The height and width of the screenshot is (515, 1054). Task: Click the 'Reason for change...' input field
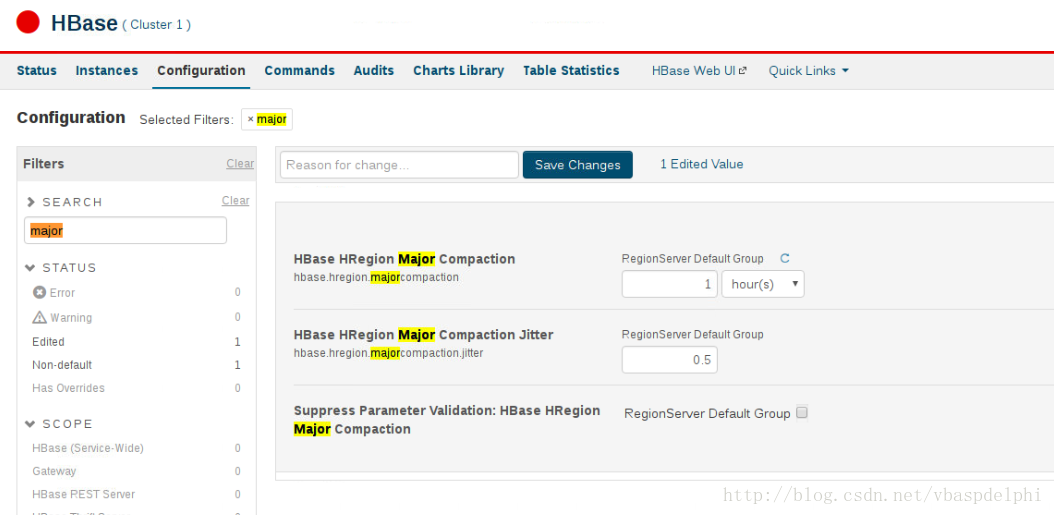[399, 165]
